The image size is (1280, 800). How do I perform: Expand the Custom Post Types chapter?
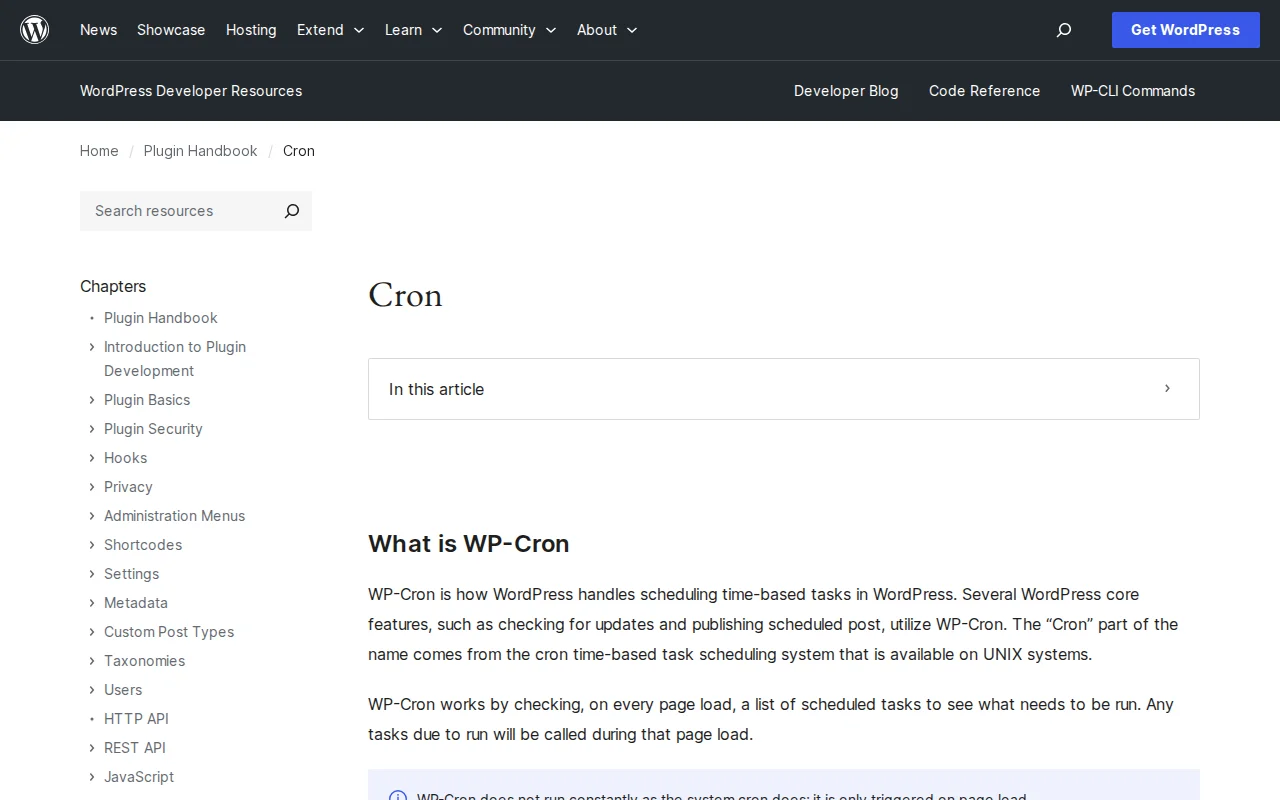[x=91, y=632]
